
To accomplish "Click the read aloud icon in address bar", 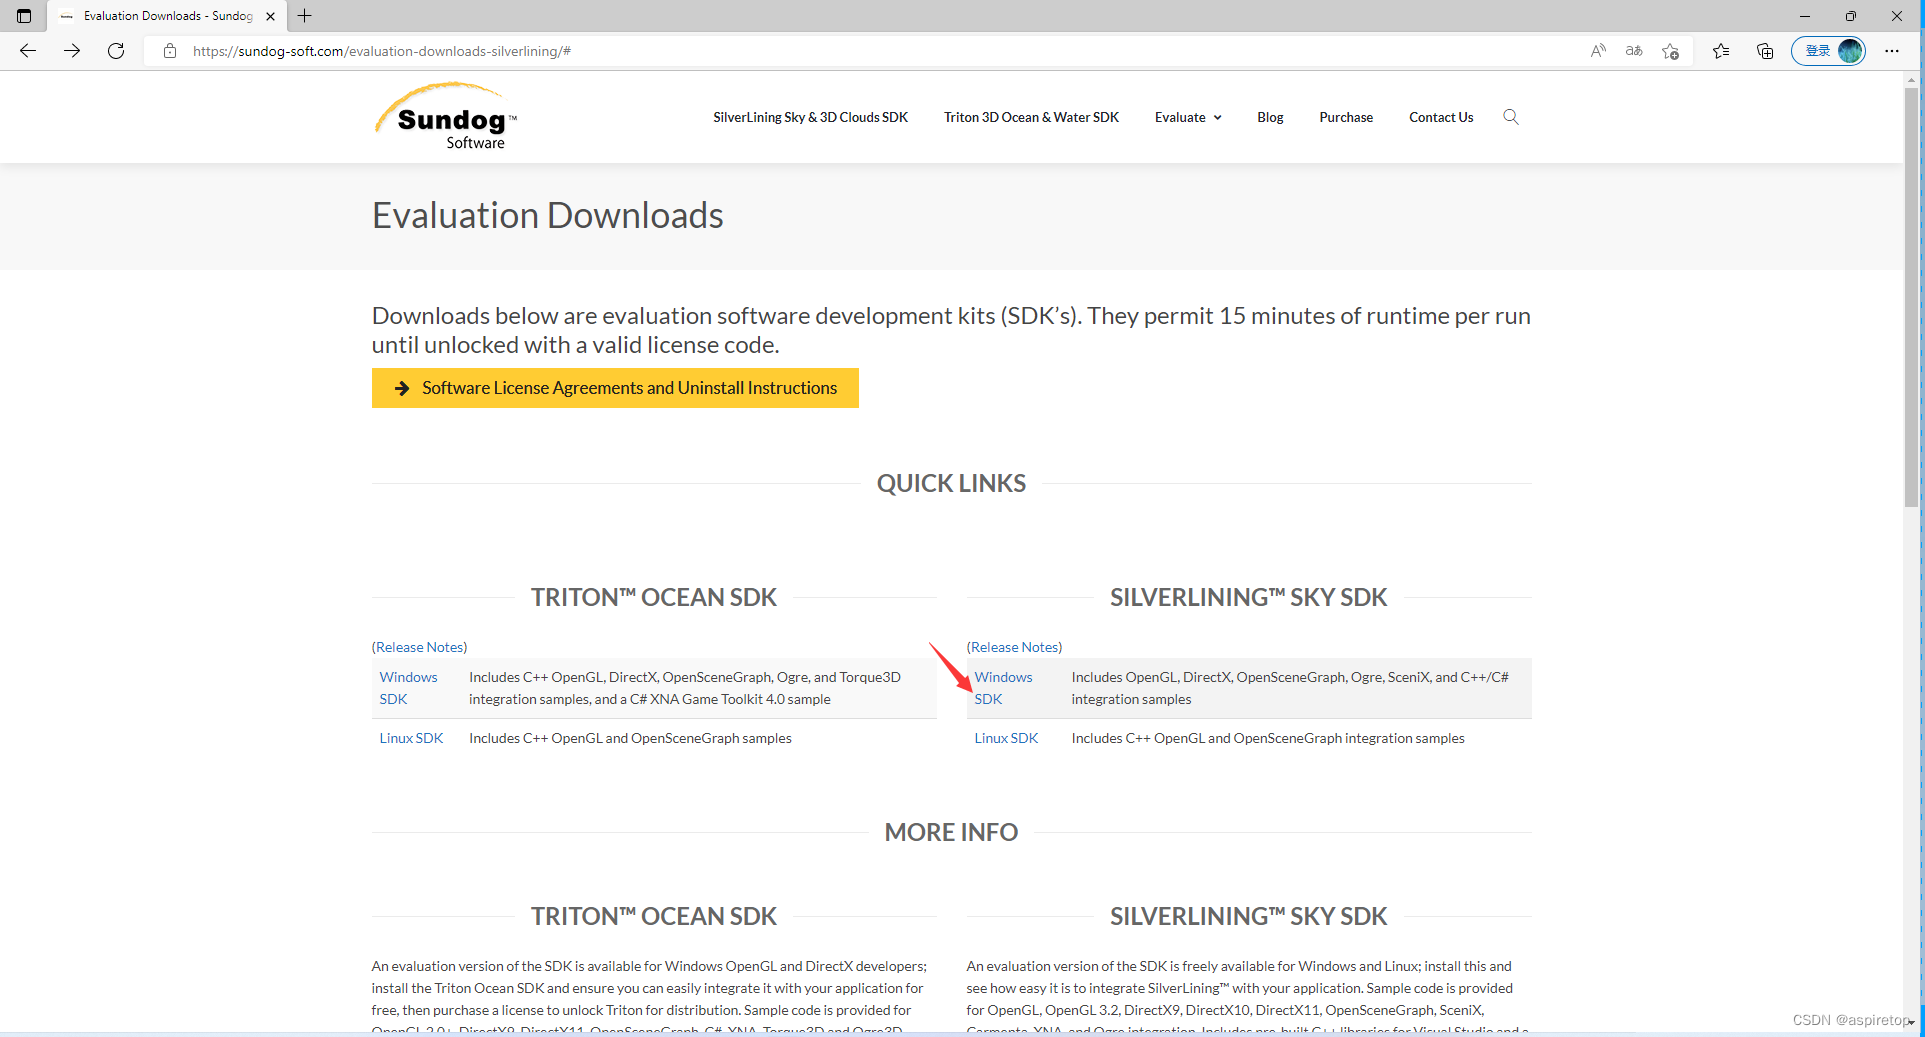I will (1598, 51).
